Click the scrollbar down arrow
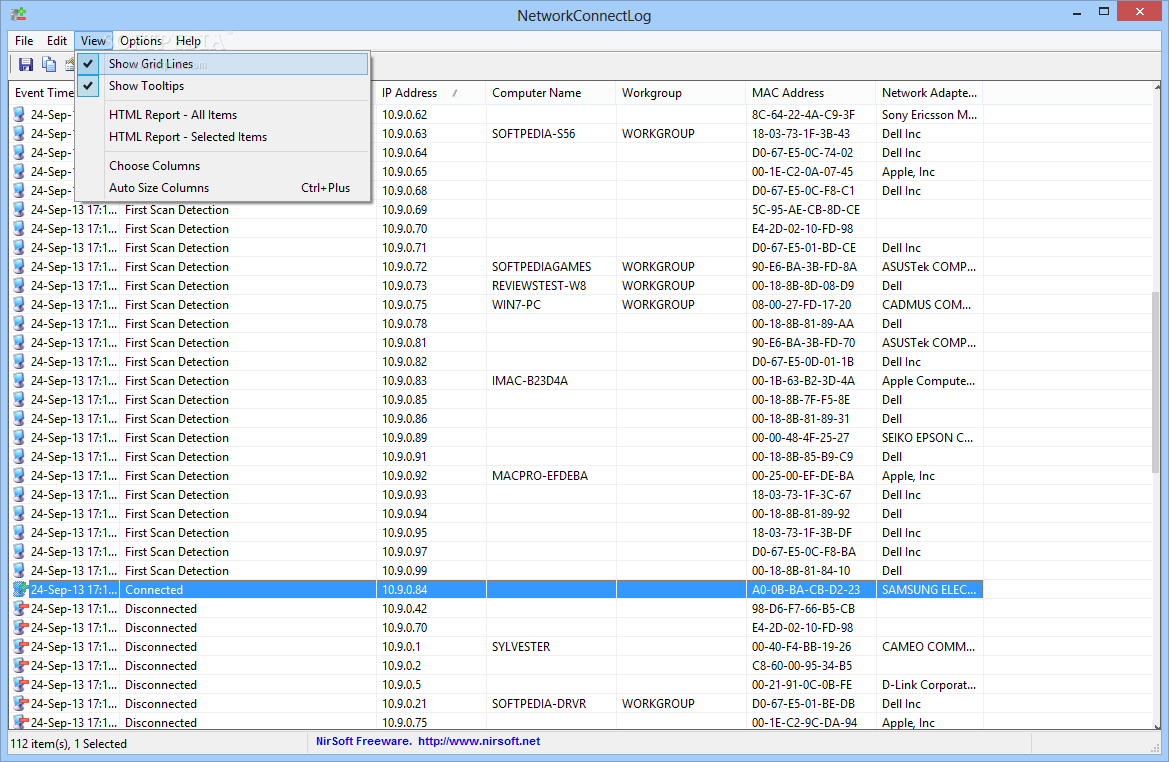 [x=1156, y=725]
